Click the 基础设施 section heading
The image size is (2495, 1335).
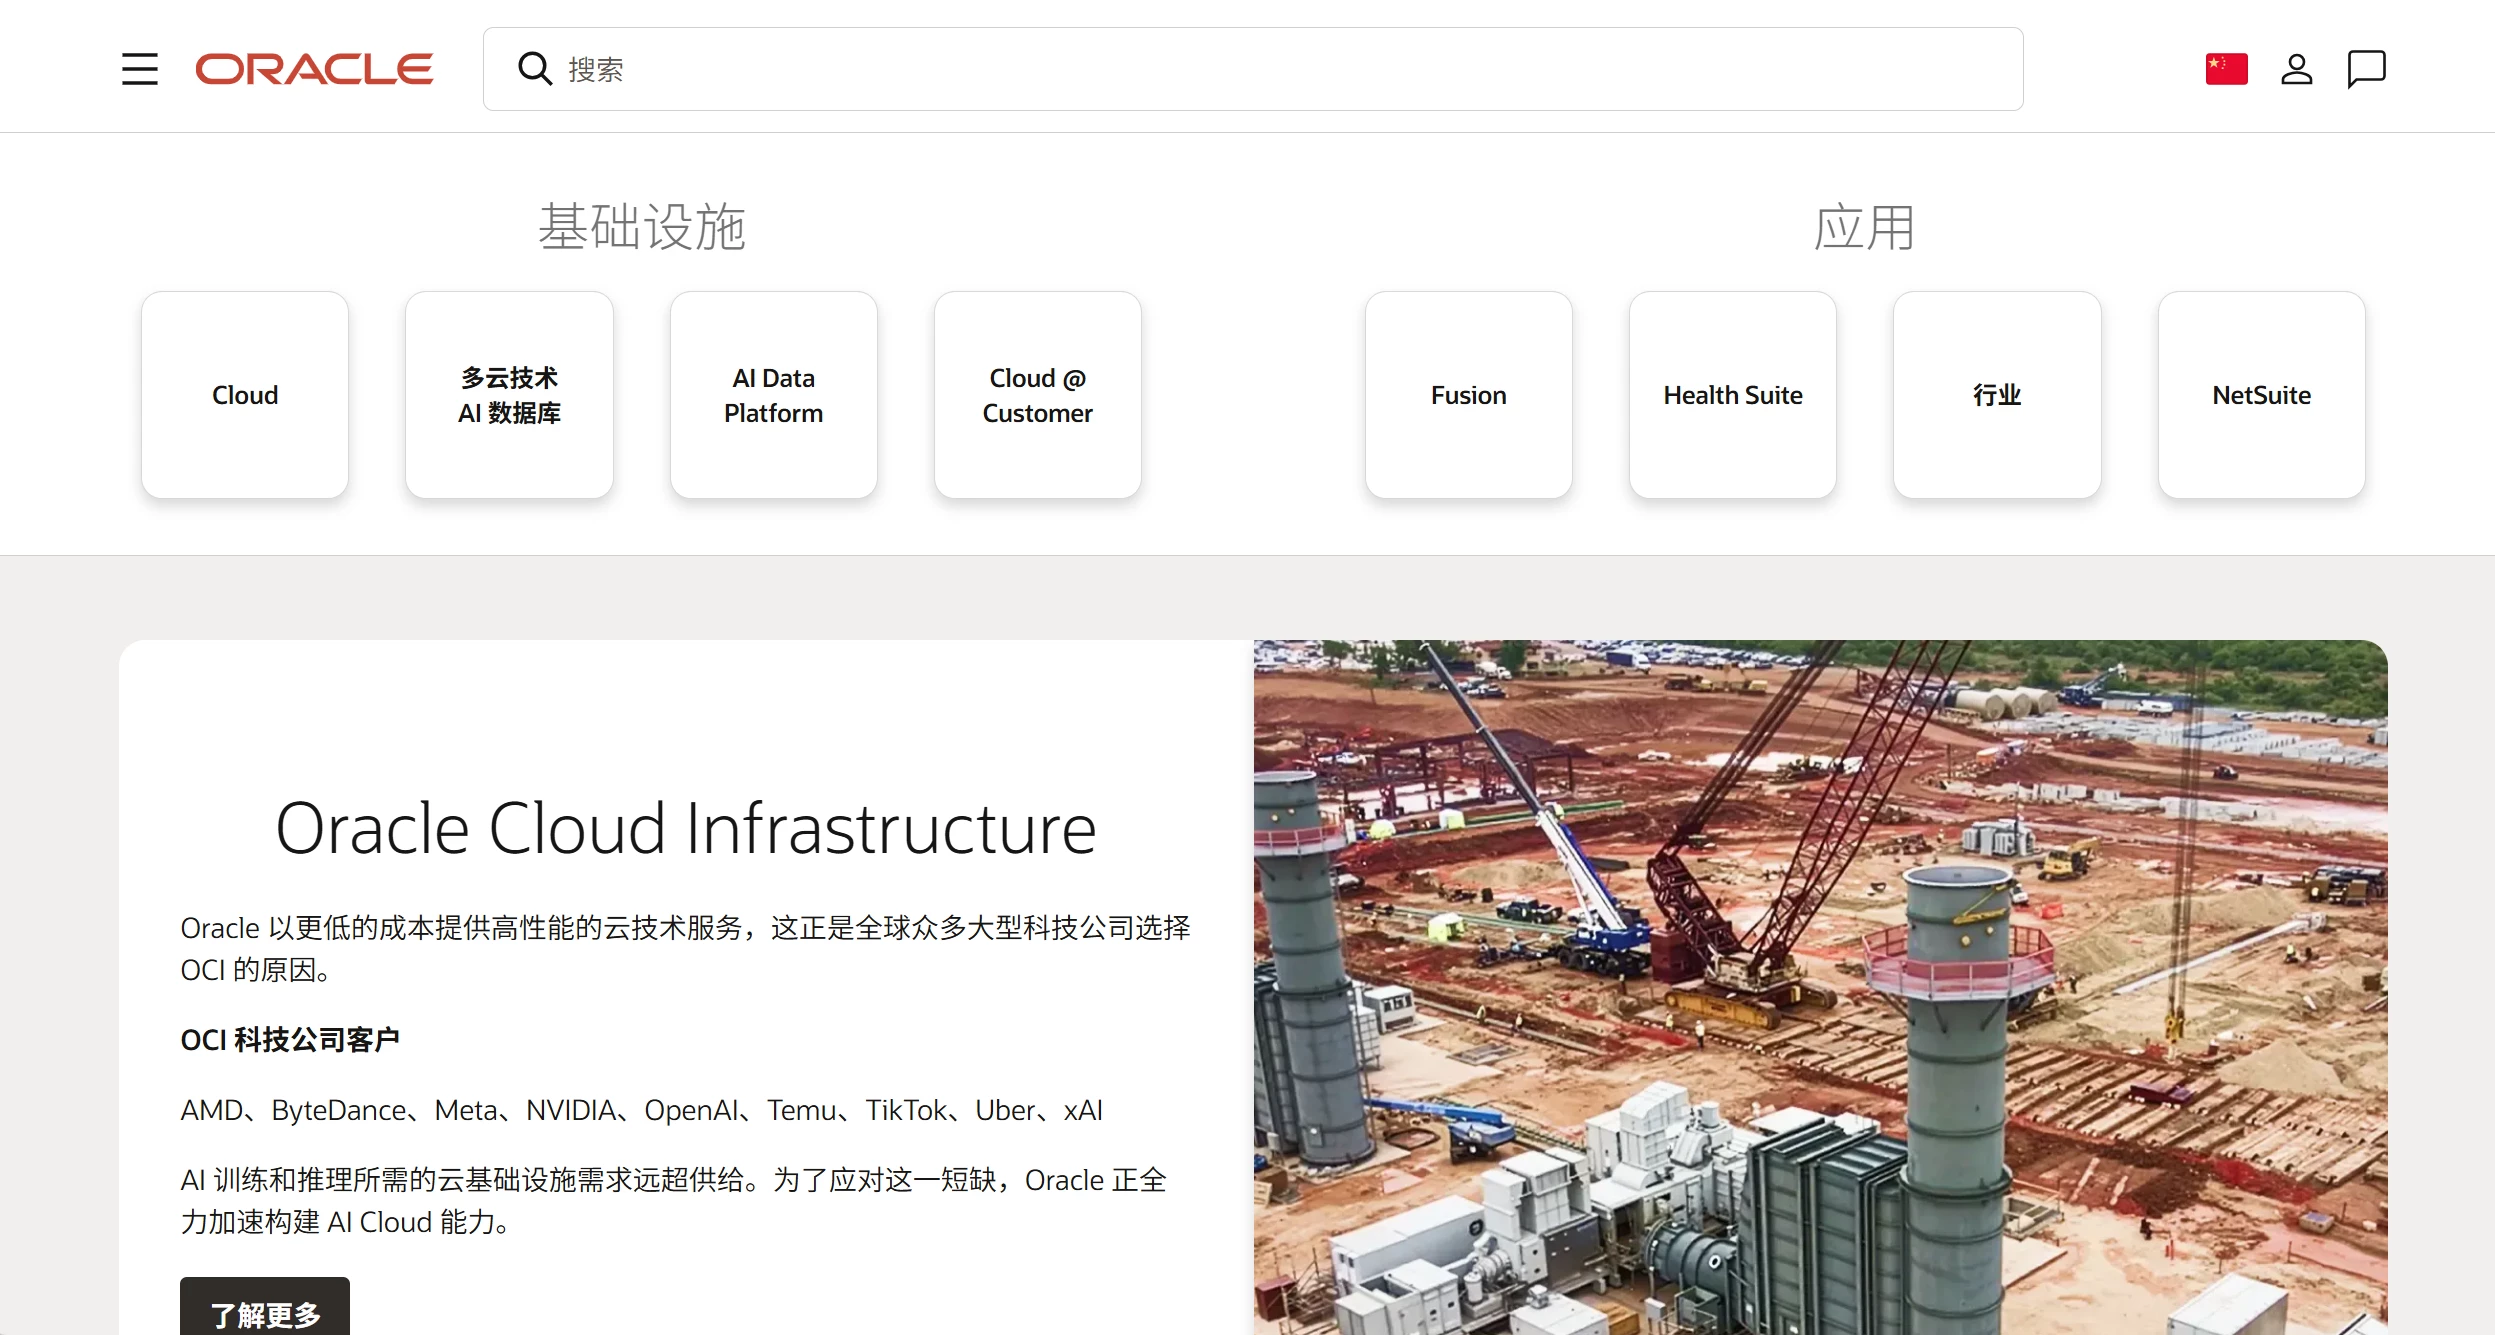[642, 227]
